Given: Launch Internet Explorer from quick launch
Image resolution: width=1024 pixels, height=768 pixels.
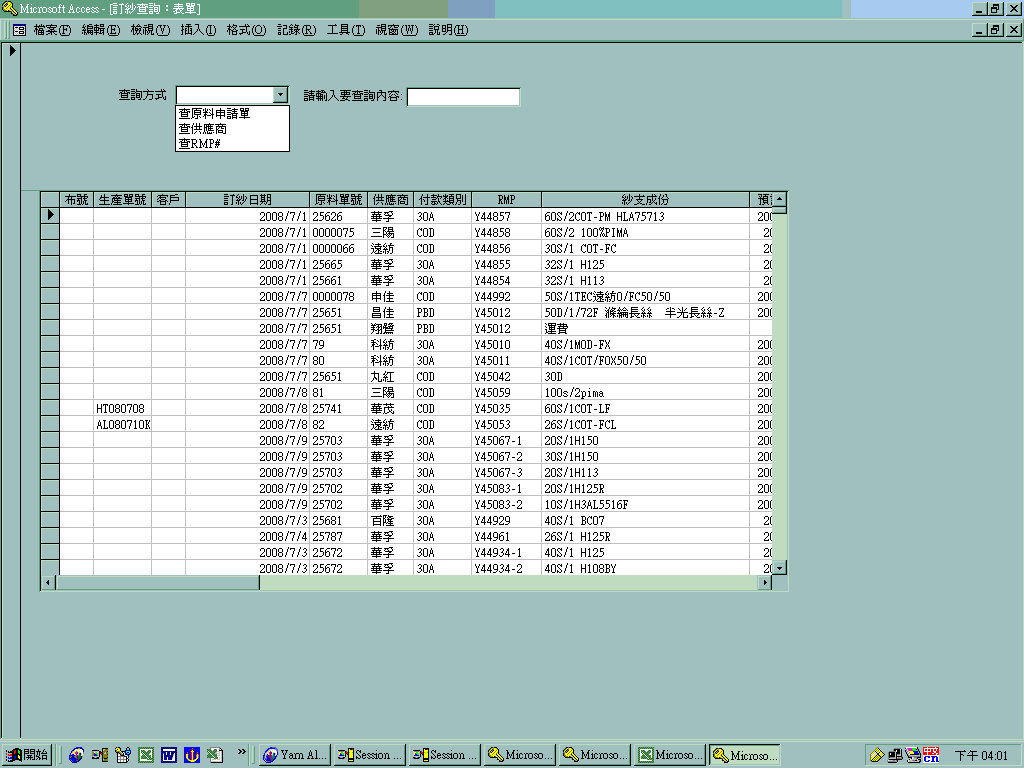Looking at the screenshot, I should click(76, 755).
